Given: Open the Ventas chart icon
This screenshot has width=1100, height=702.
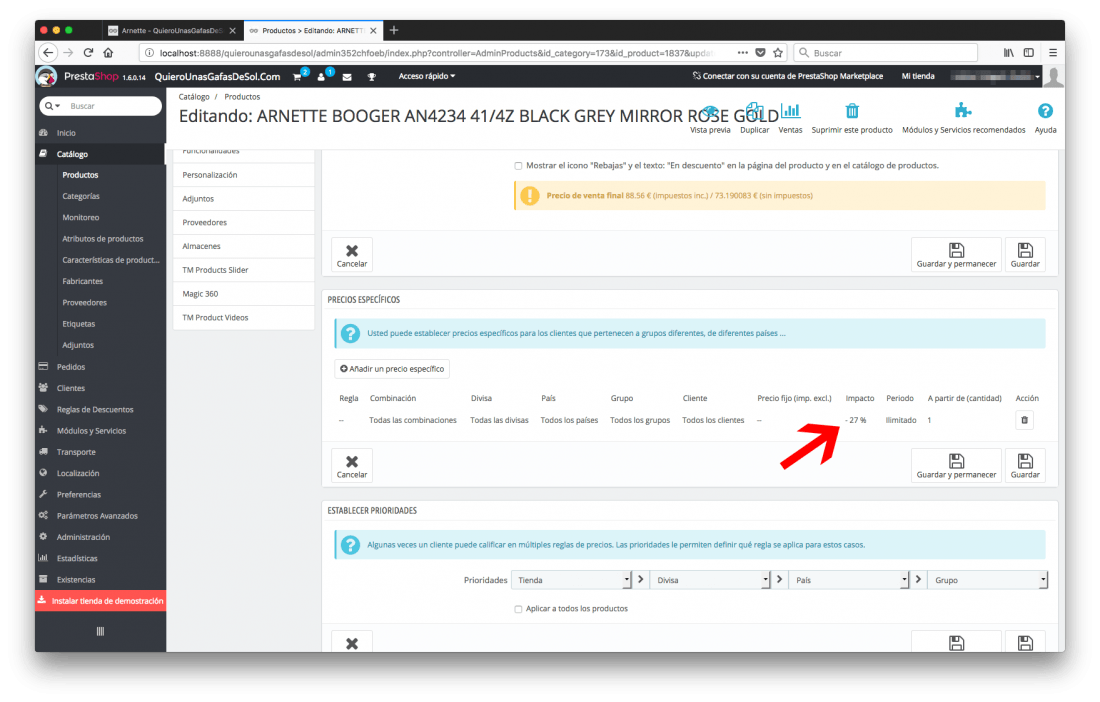Looking at the screenshot, I should pos(791,111).
